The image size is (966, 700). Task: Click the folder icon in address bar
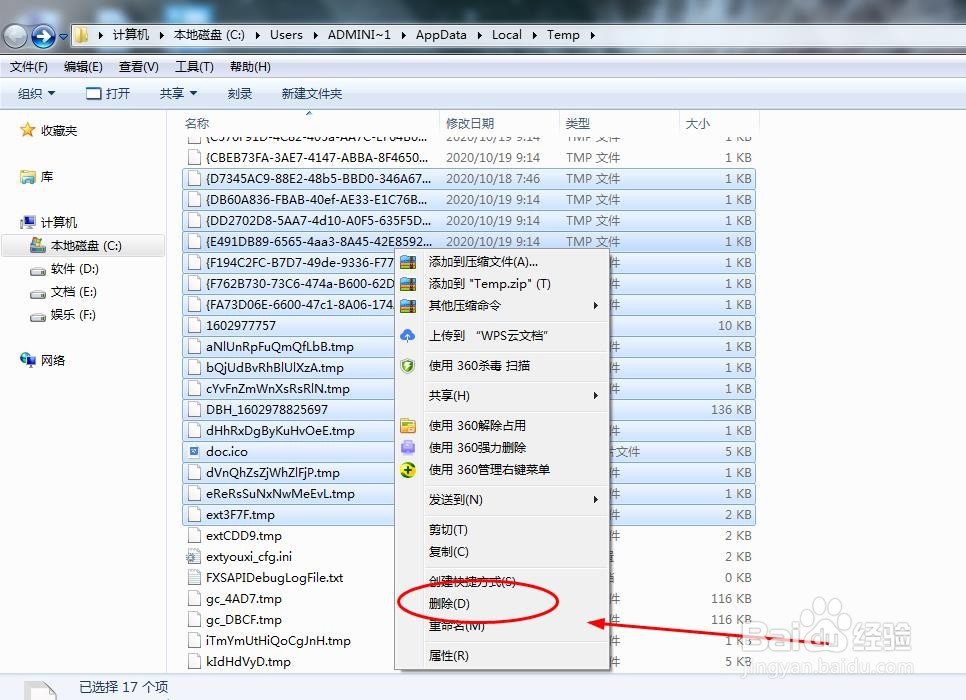tap(81, 35)
